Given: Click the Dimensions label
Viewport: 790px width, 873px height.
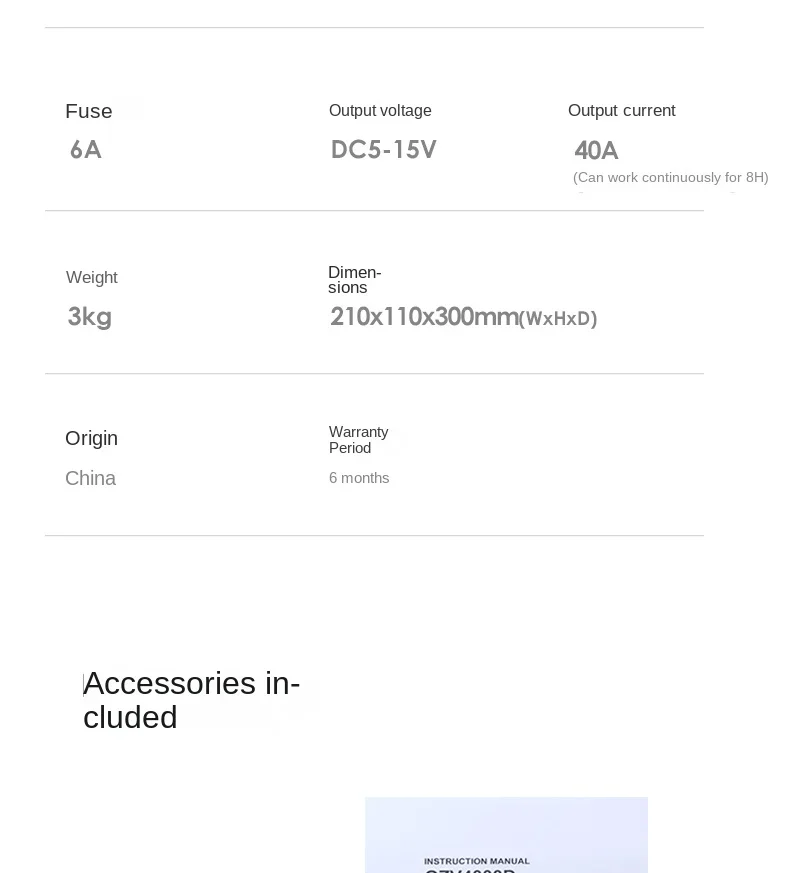Looking at the screenshot, I should pyautogui.click(x=354, y=280).
